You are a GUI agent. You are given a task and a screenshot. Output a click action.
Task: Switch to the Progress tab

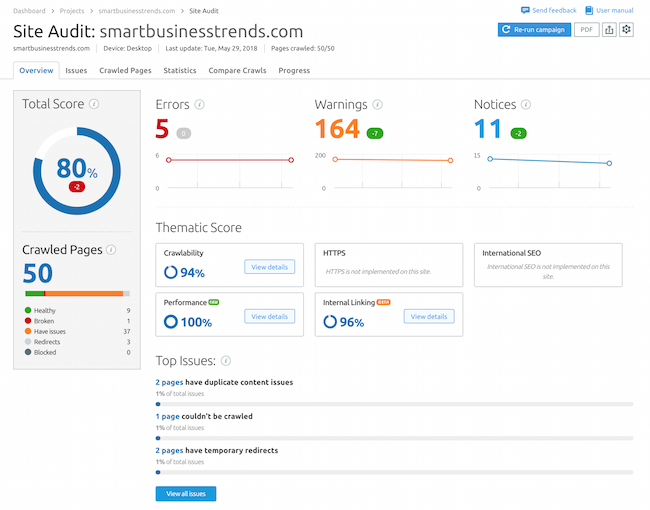pos(294,70)
